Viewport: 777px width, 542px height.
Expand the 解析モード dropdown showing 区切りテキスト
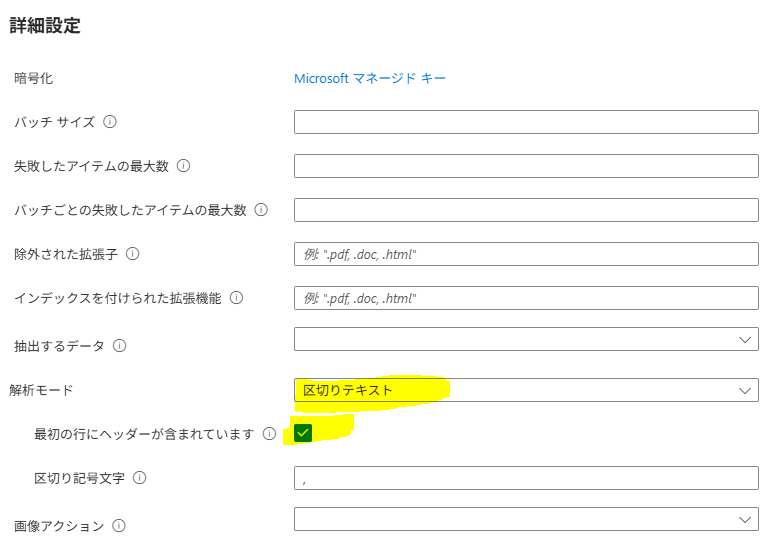(x=526, y=390)
